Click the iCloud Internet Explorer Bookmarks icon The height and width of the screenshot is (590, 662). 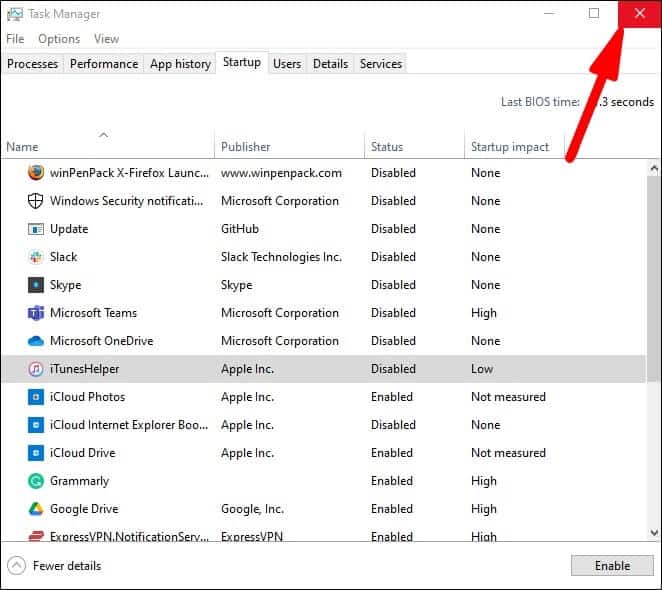[36, 425]
